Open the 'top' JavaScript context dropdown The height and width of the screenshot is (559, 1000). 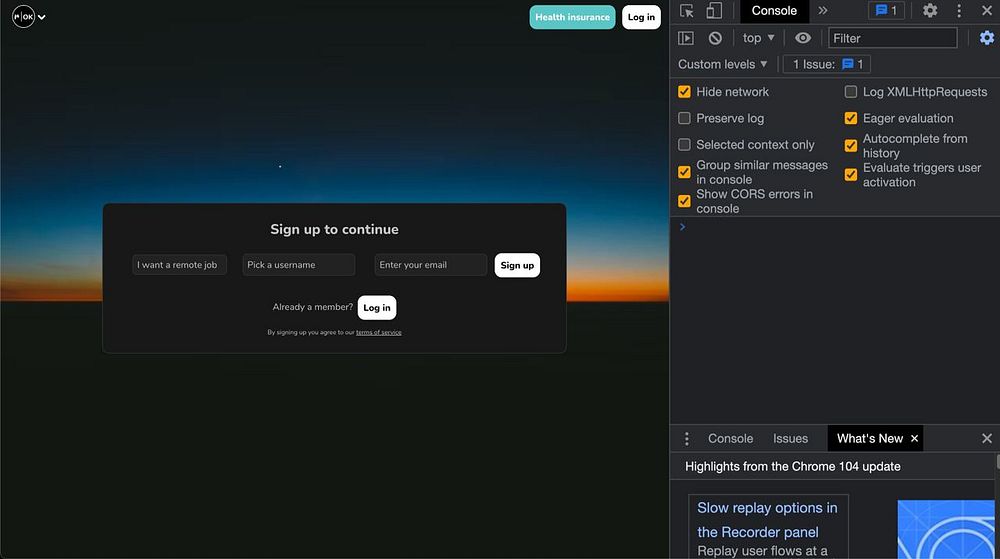[758, 38]
